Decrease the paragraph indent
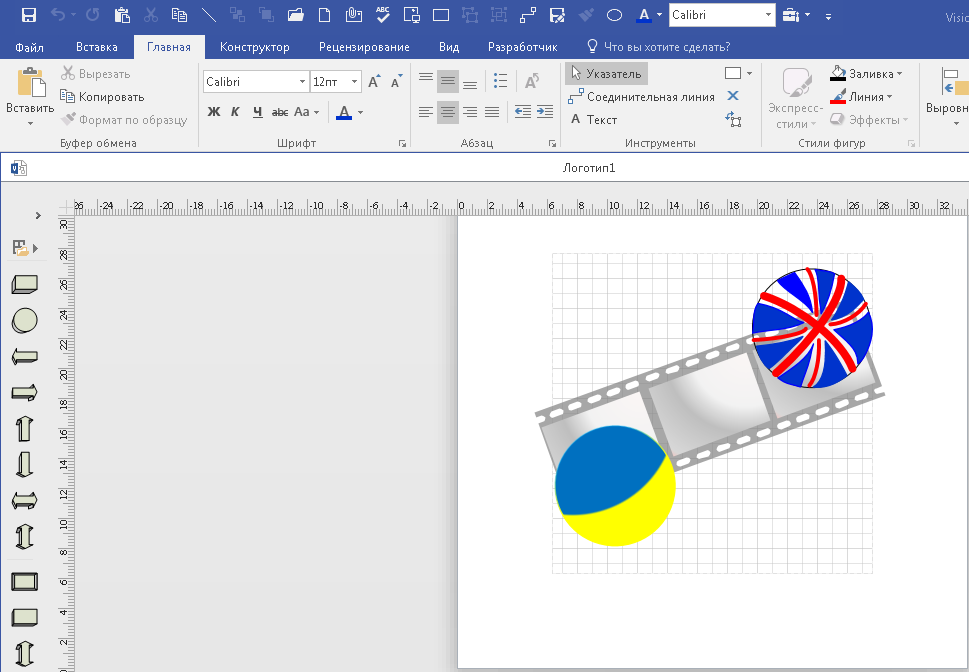Screen dimensions: 969x672 click(523, 112)
